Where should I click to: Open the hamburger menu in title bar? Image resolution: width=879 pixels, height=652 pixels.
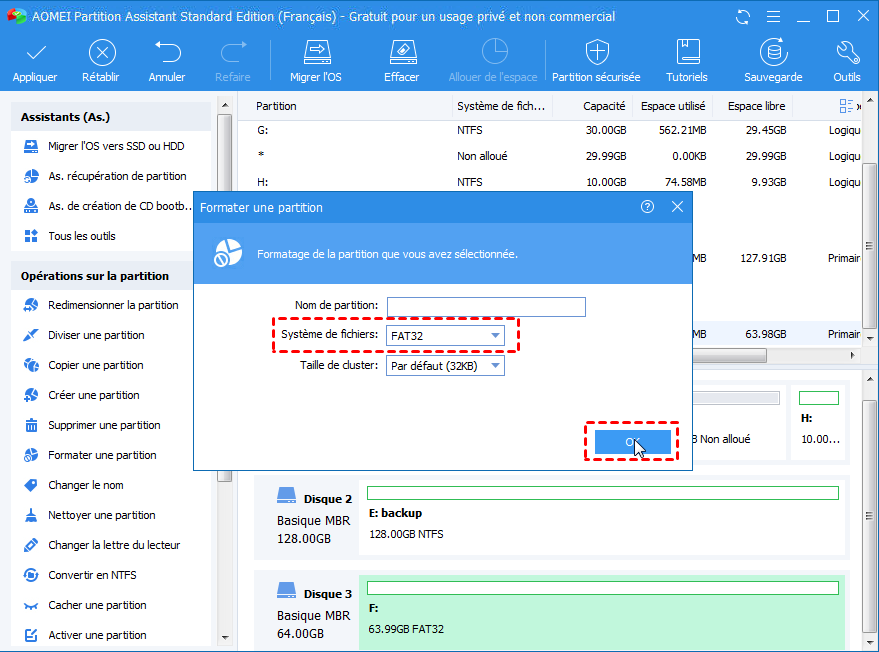[773, 17]
